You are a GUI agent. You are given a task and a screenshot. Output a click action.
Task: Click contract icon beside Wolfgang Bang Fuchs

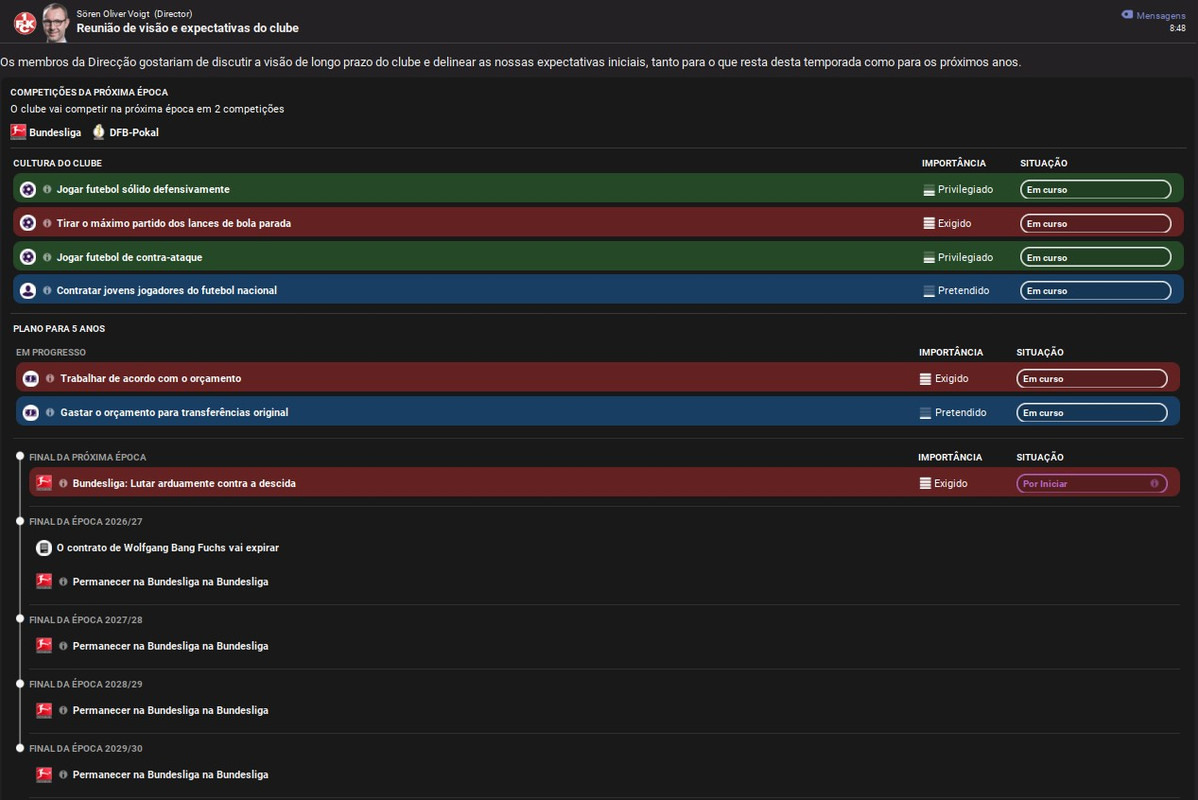(x=44, y=548)
